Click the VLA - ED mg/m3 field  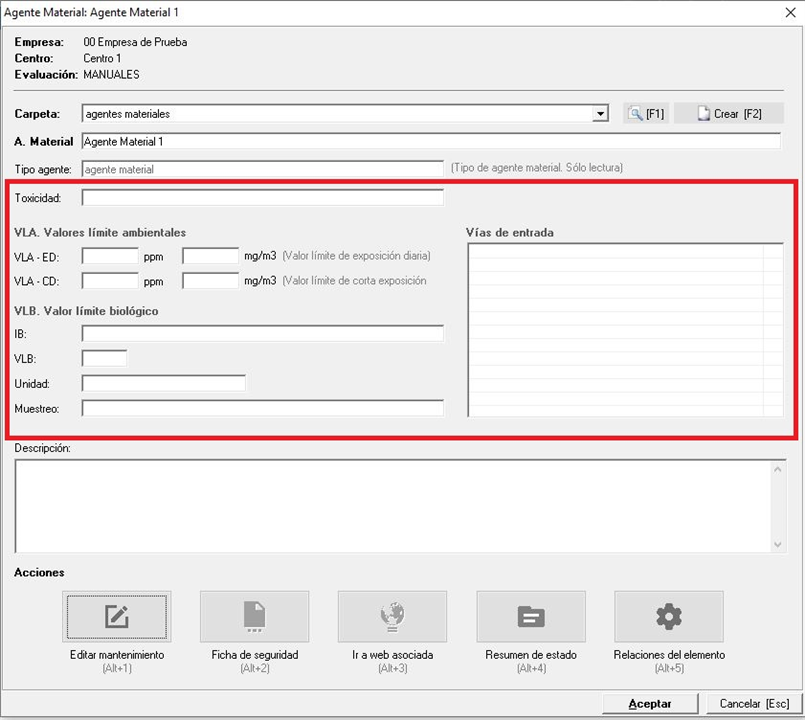210,256
